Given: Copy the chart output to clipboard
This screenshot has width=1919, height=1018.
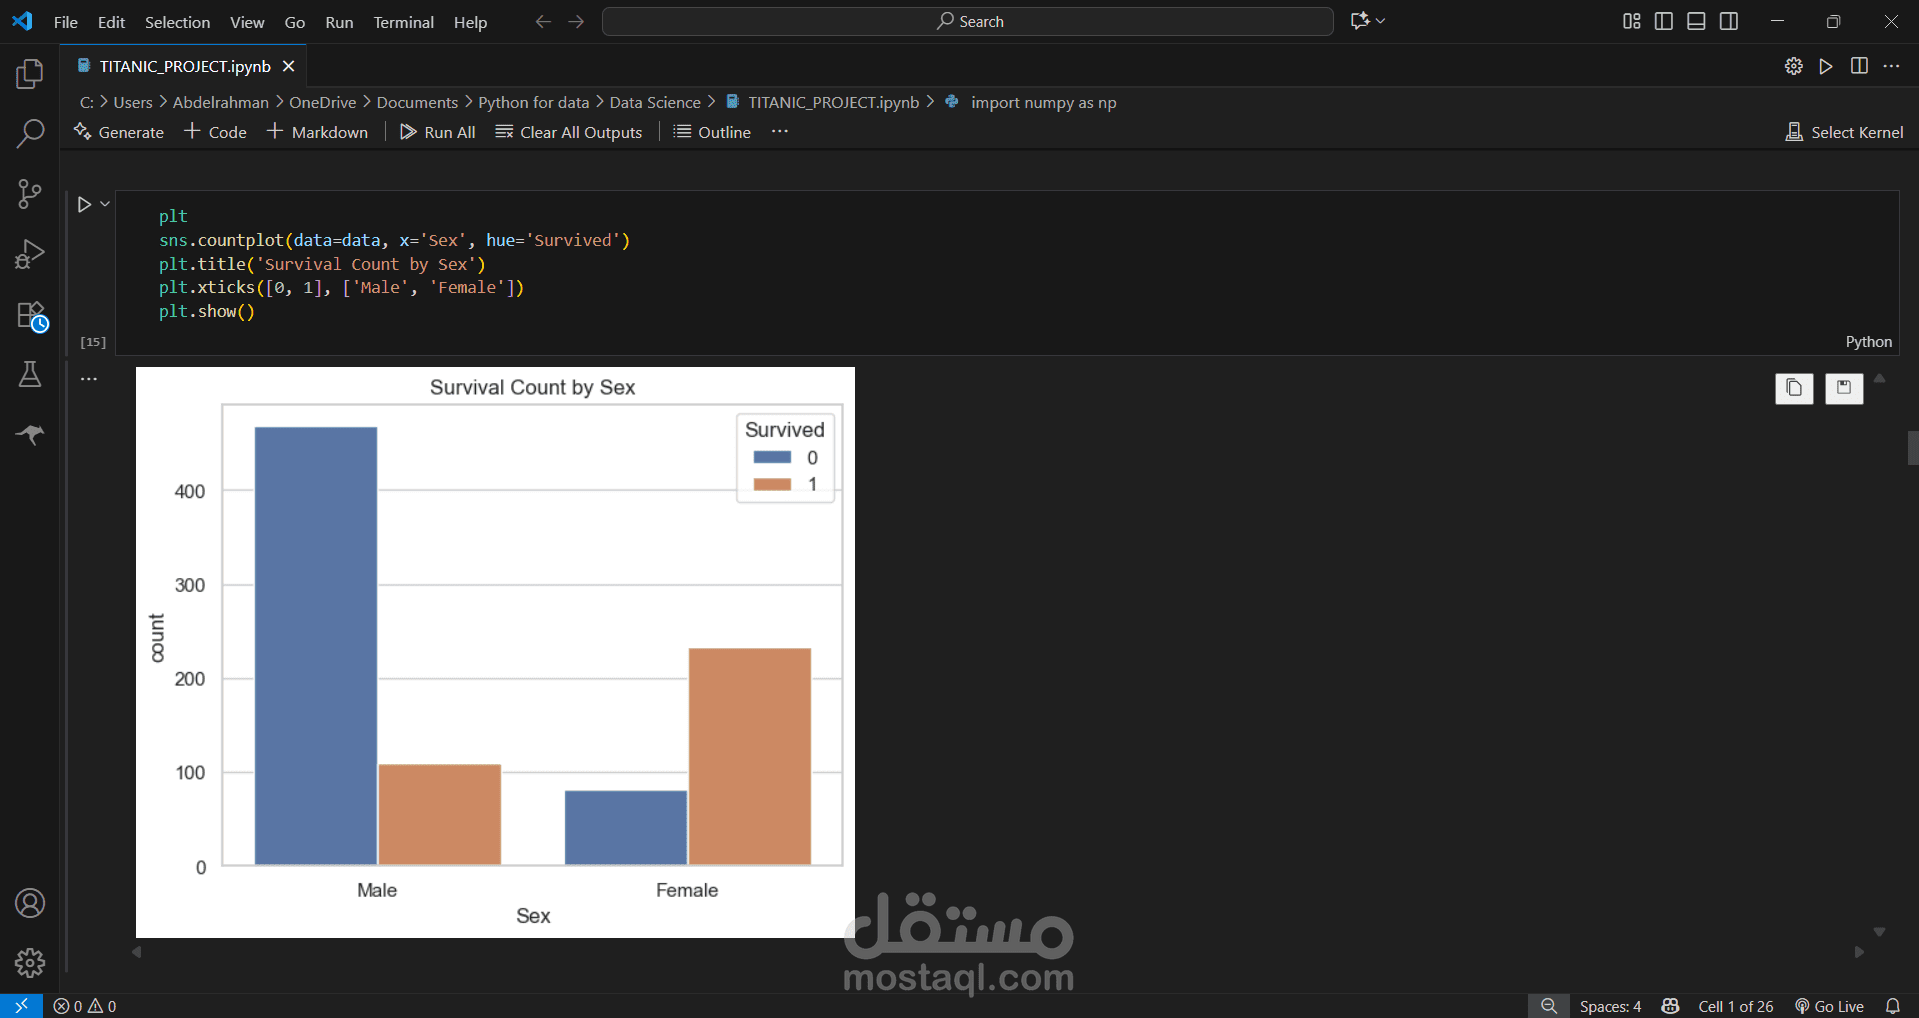Looking at the screenshot, I should (x=1794, y=388).
